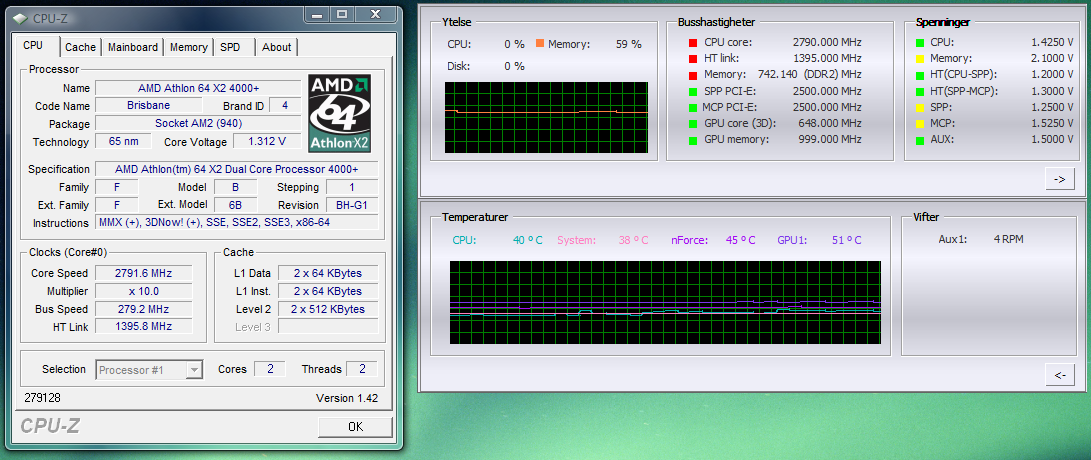Click the orange Memory usage legend square
The height and width of the screenshot is (460, 1091).
point(540,43)
